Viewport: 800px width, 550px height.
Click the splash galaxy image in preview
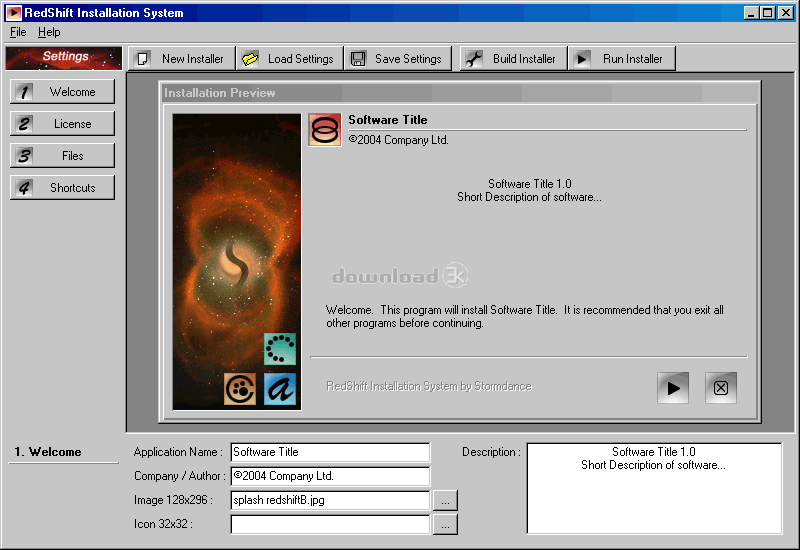point(237,262)
